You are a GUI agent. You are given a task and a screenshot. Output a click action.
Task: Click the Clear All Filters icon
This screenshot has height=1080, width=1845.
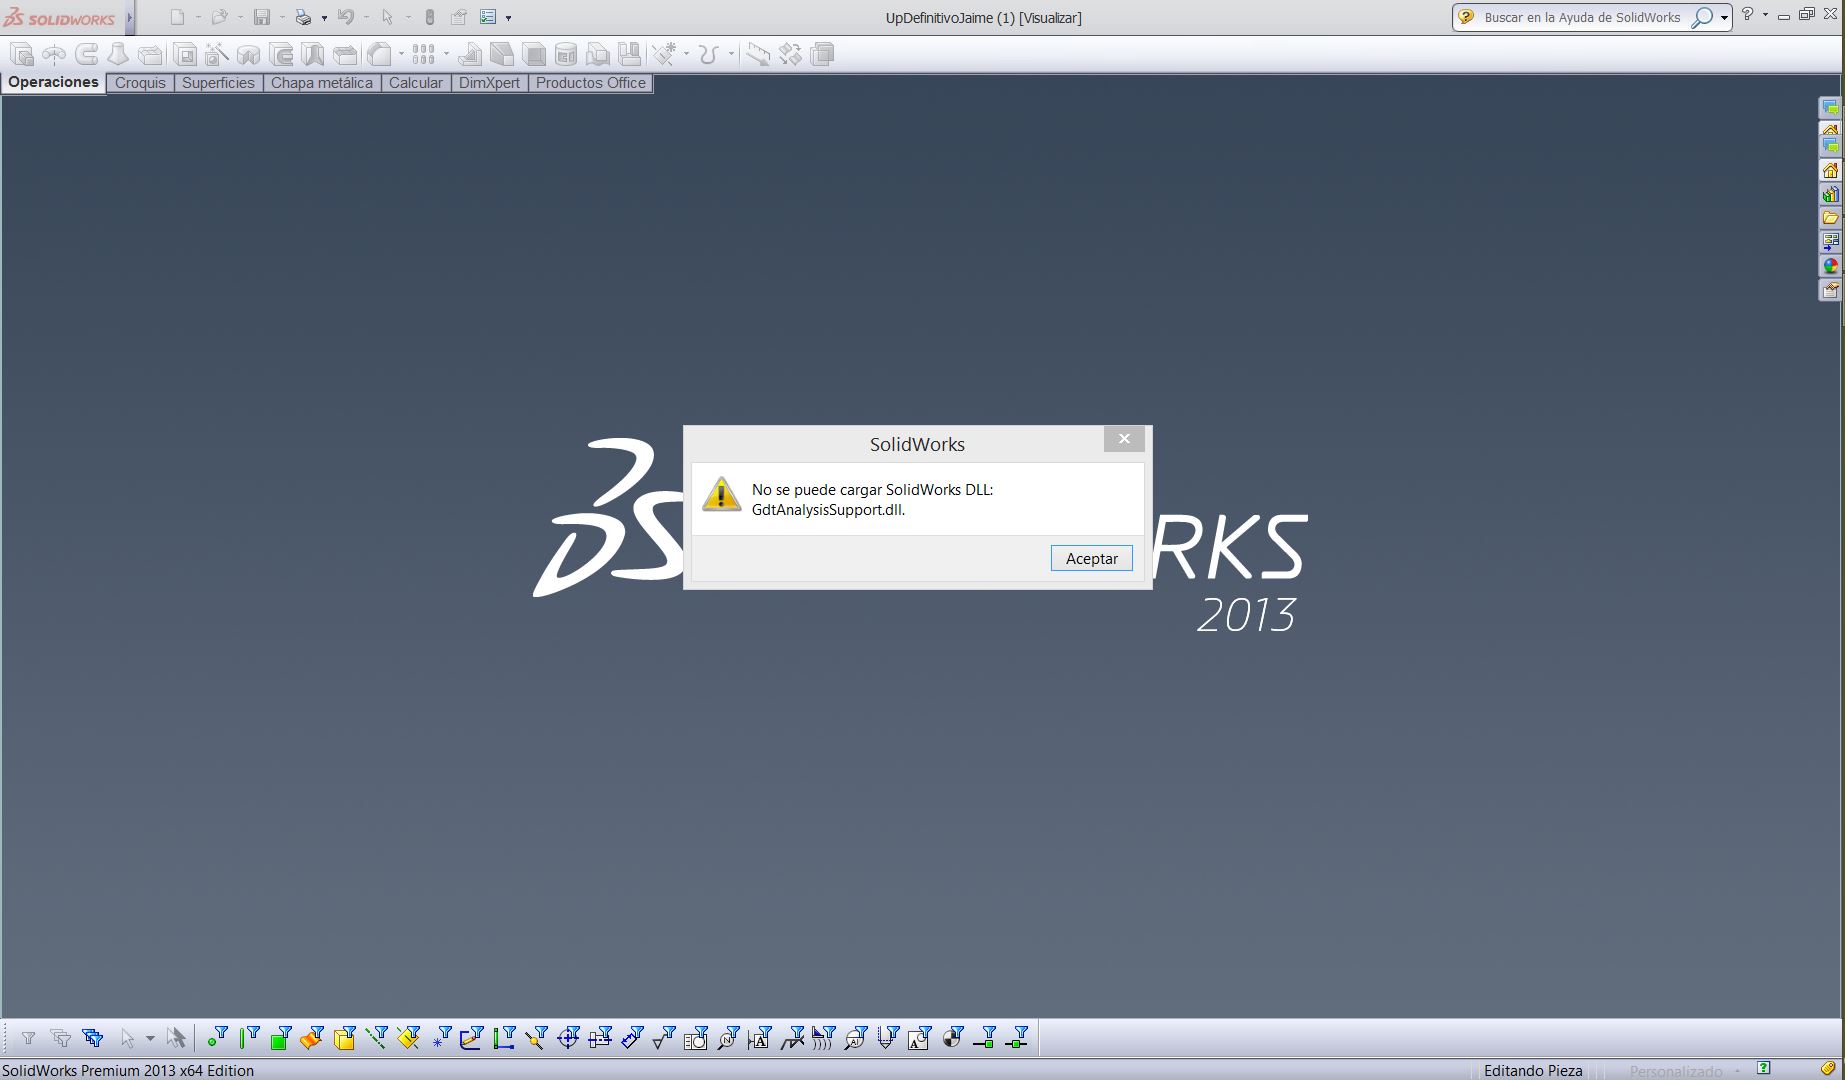coord(60,1038)
